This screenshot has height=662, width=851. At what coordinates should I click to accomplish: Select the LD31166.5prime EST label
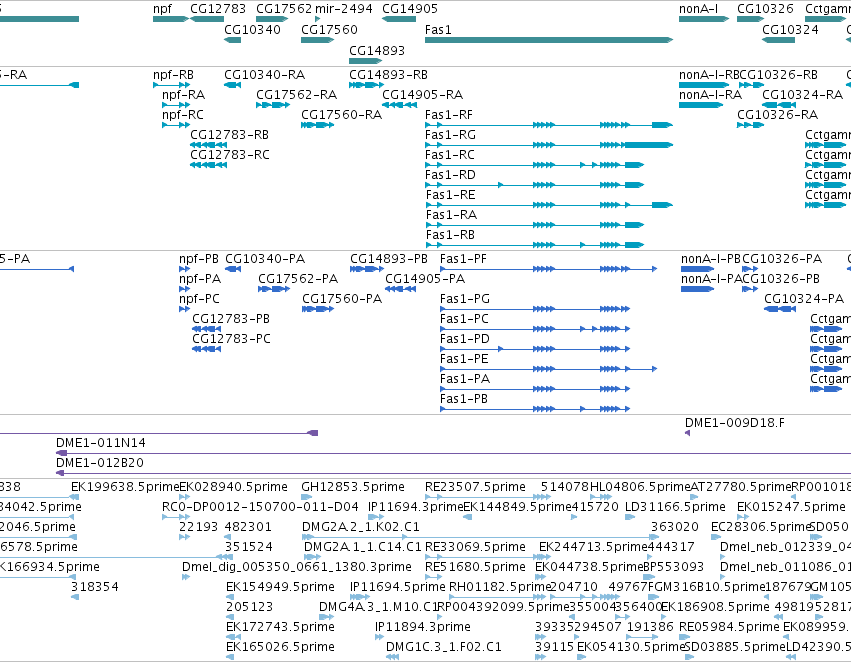click(675, 507)
